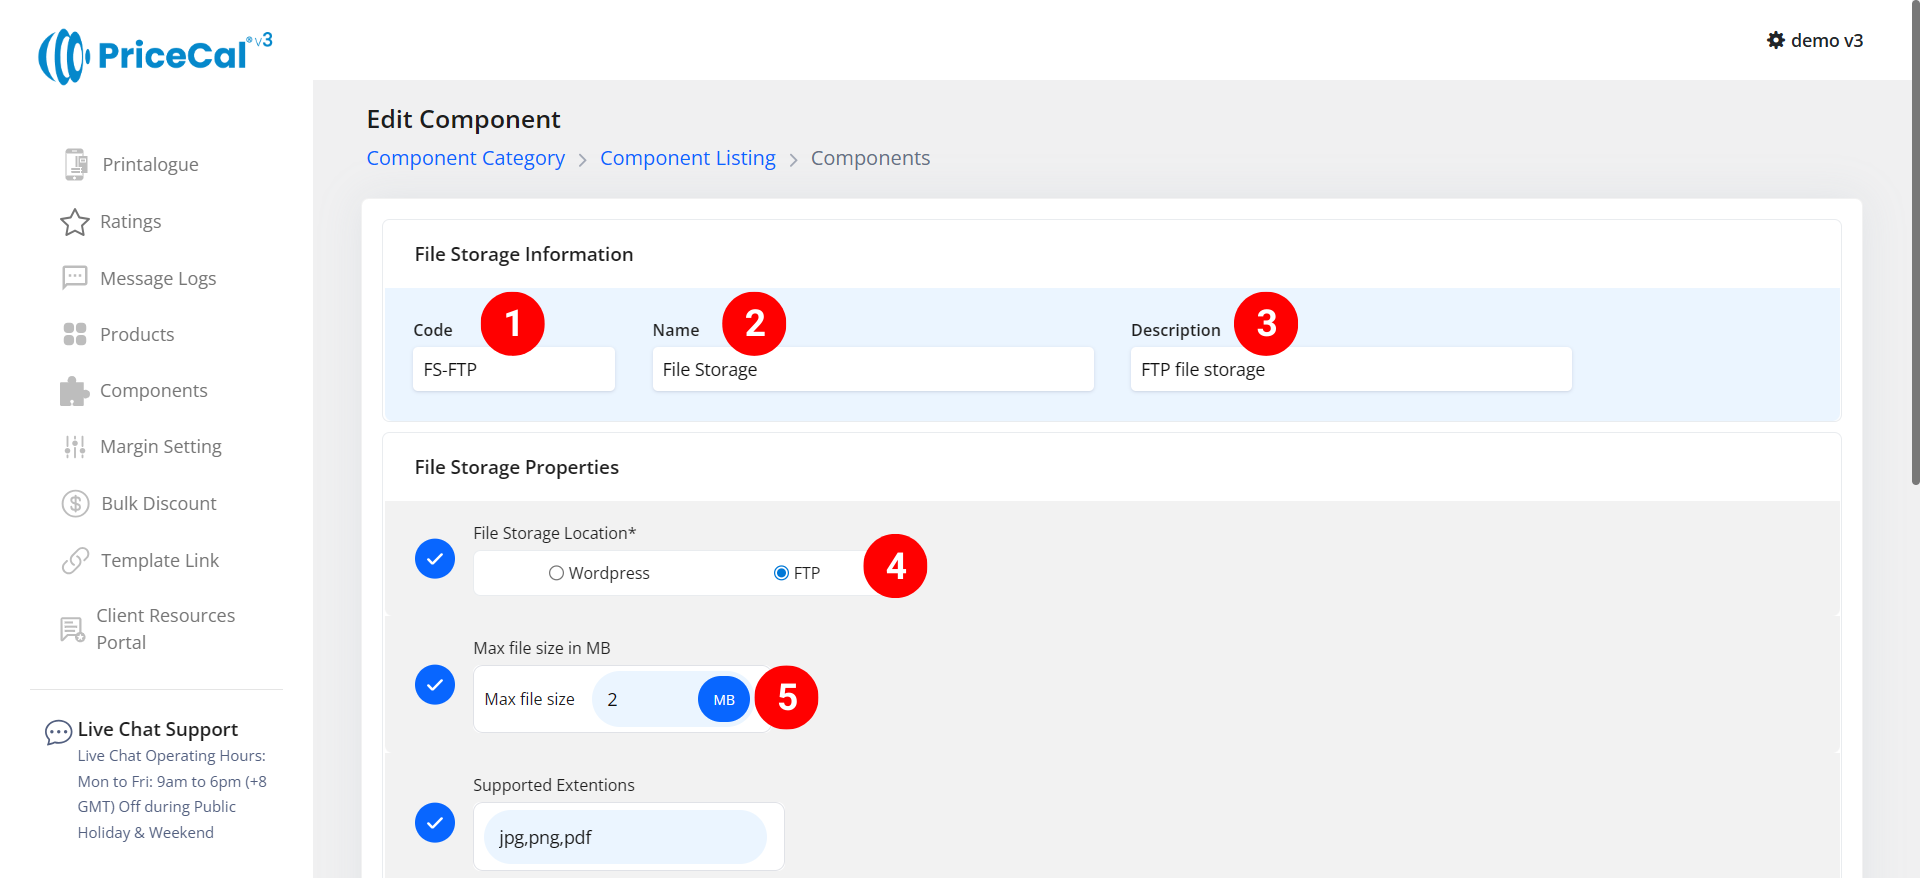1920x879 pixels.
Task: Go to Component Category breadcrumb
Action: 465,158
